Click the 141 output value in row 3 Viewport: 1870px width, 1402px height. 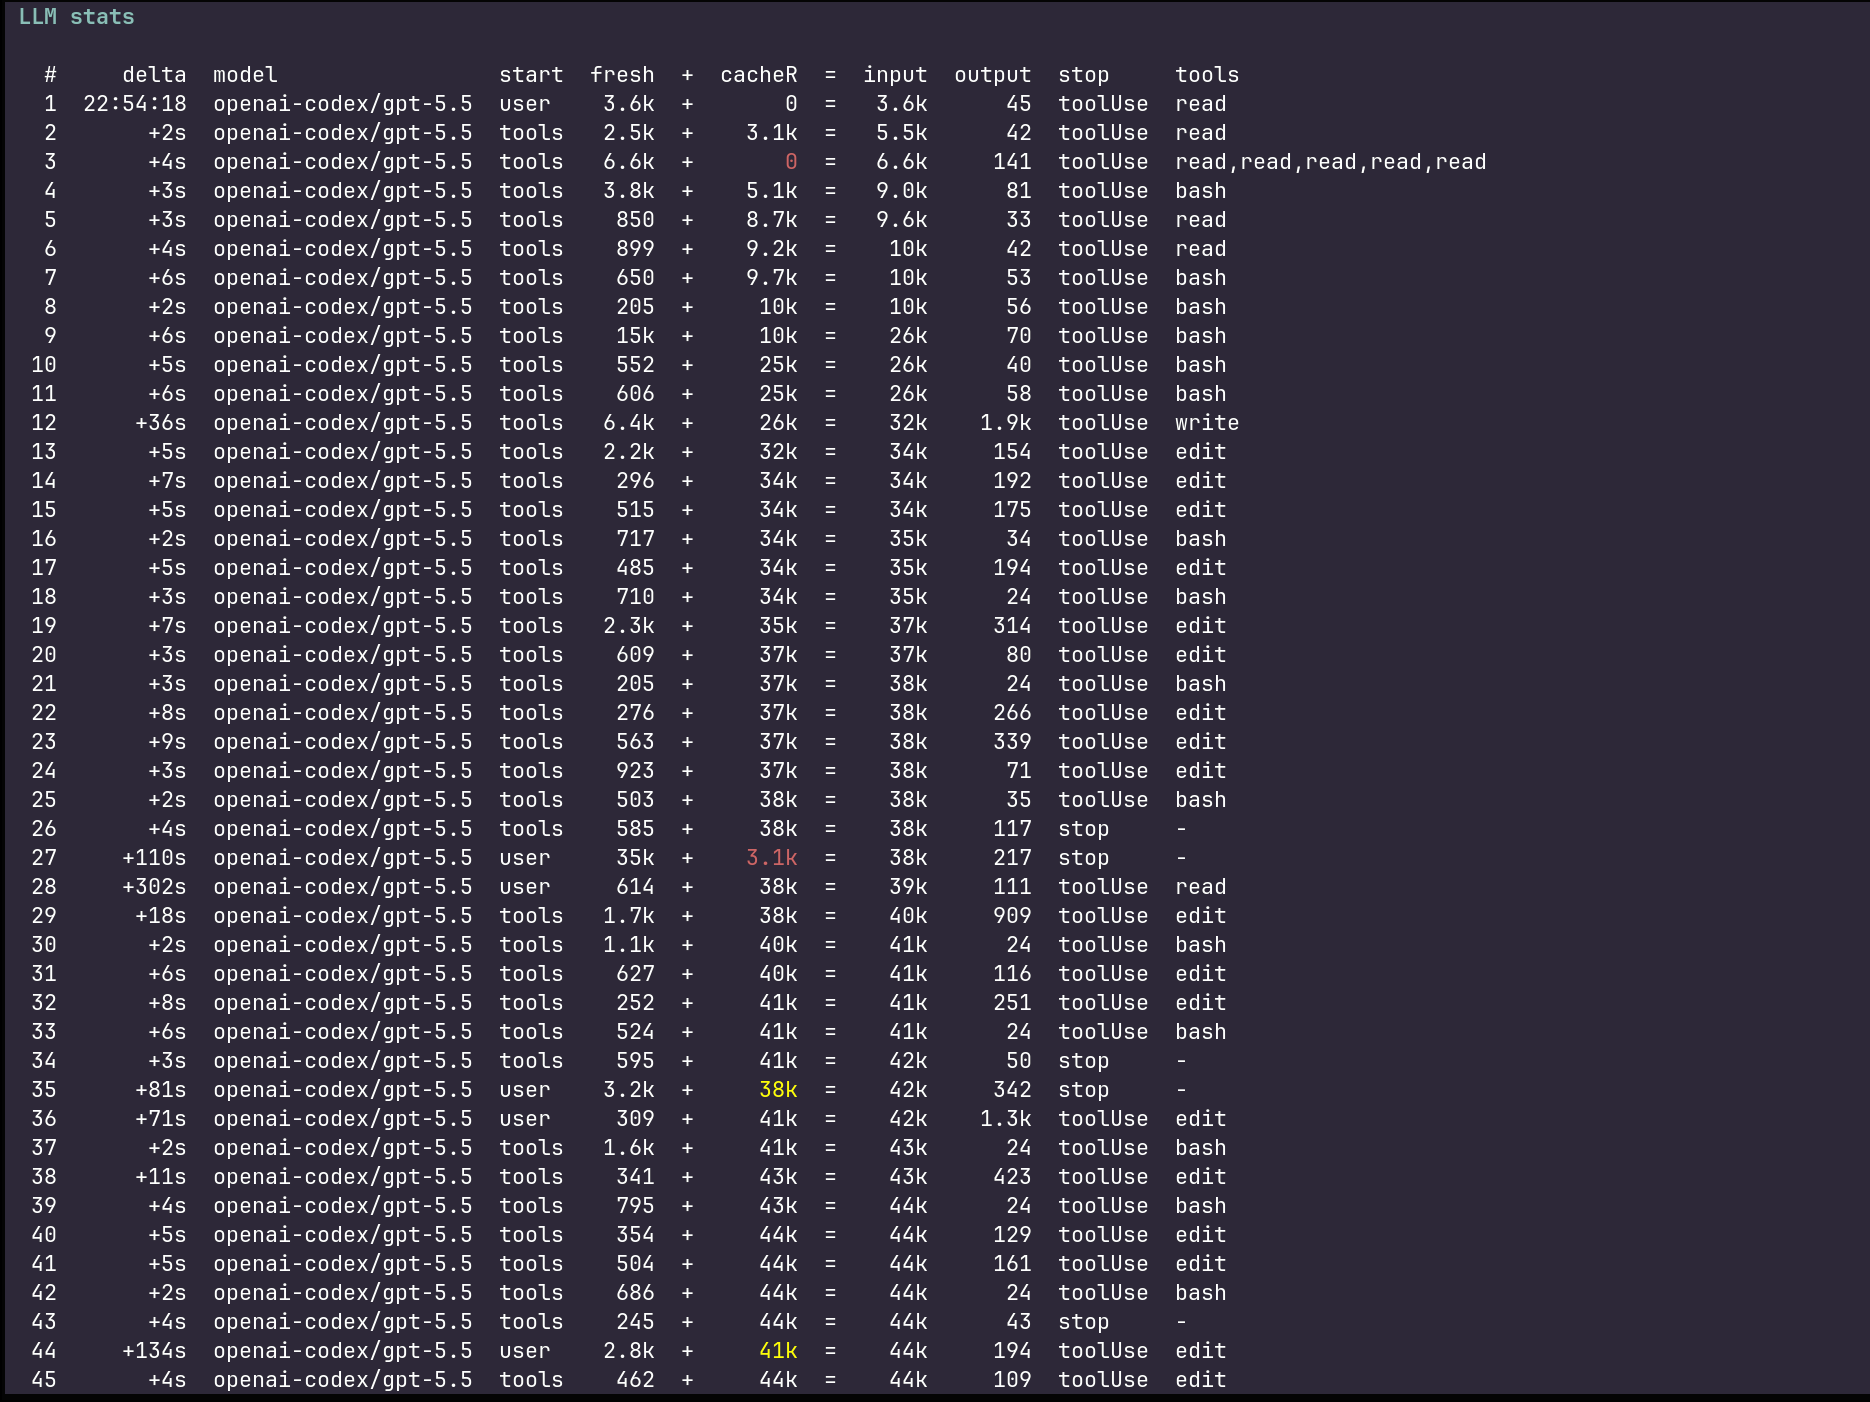point(1012,162)
